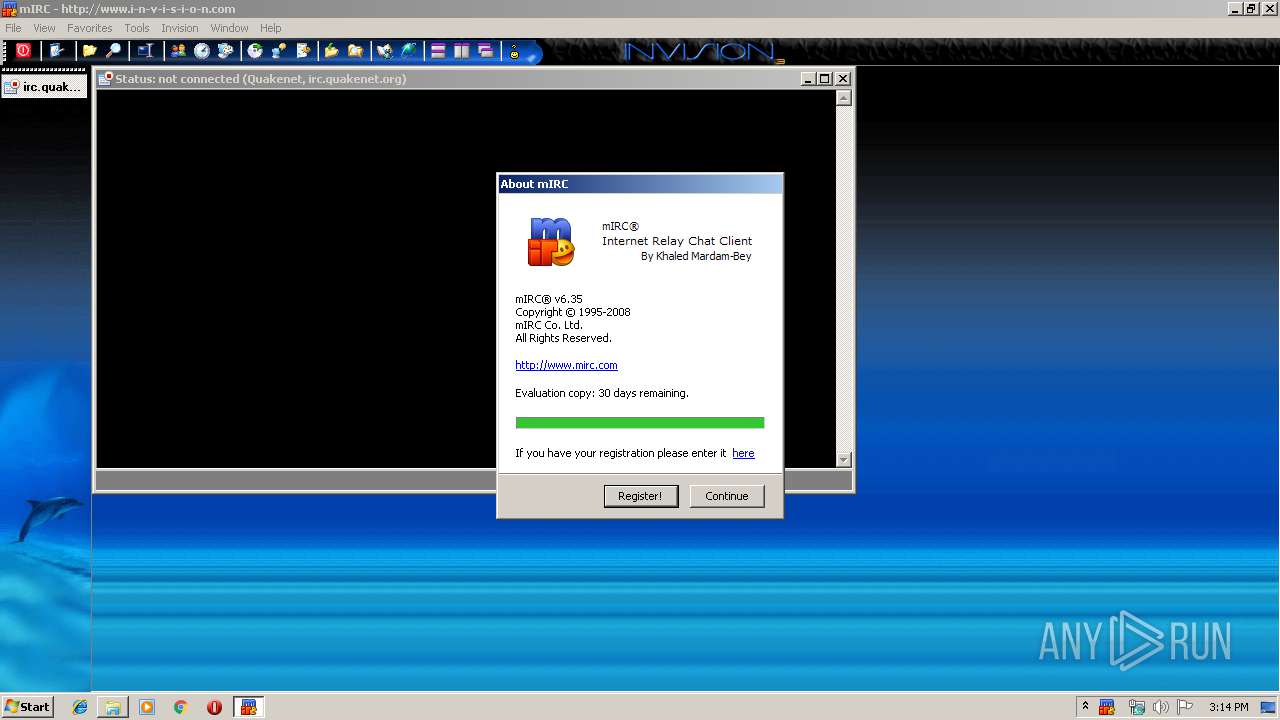Click the CD disc icon in toolbar
Image resolution: width=1280 pixels, height=720 pixels.
(255, 50)
